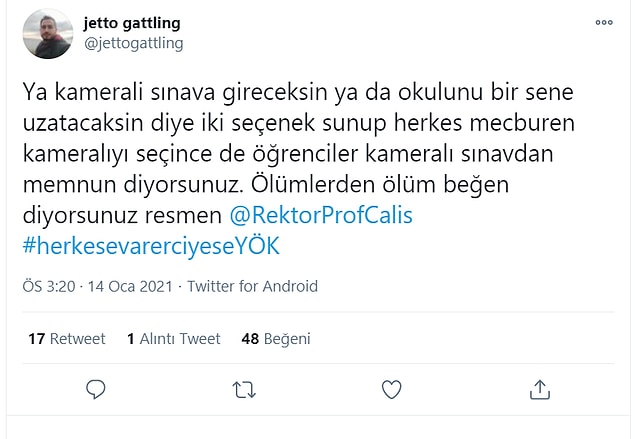Click the number 17 retweet count
Viewport: 635px width, 439px height.
(36, 339)
